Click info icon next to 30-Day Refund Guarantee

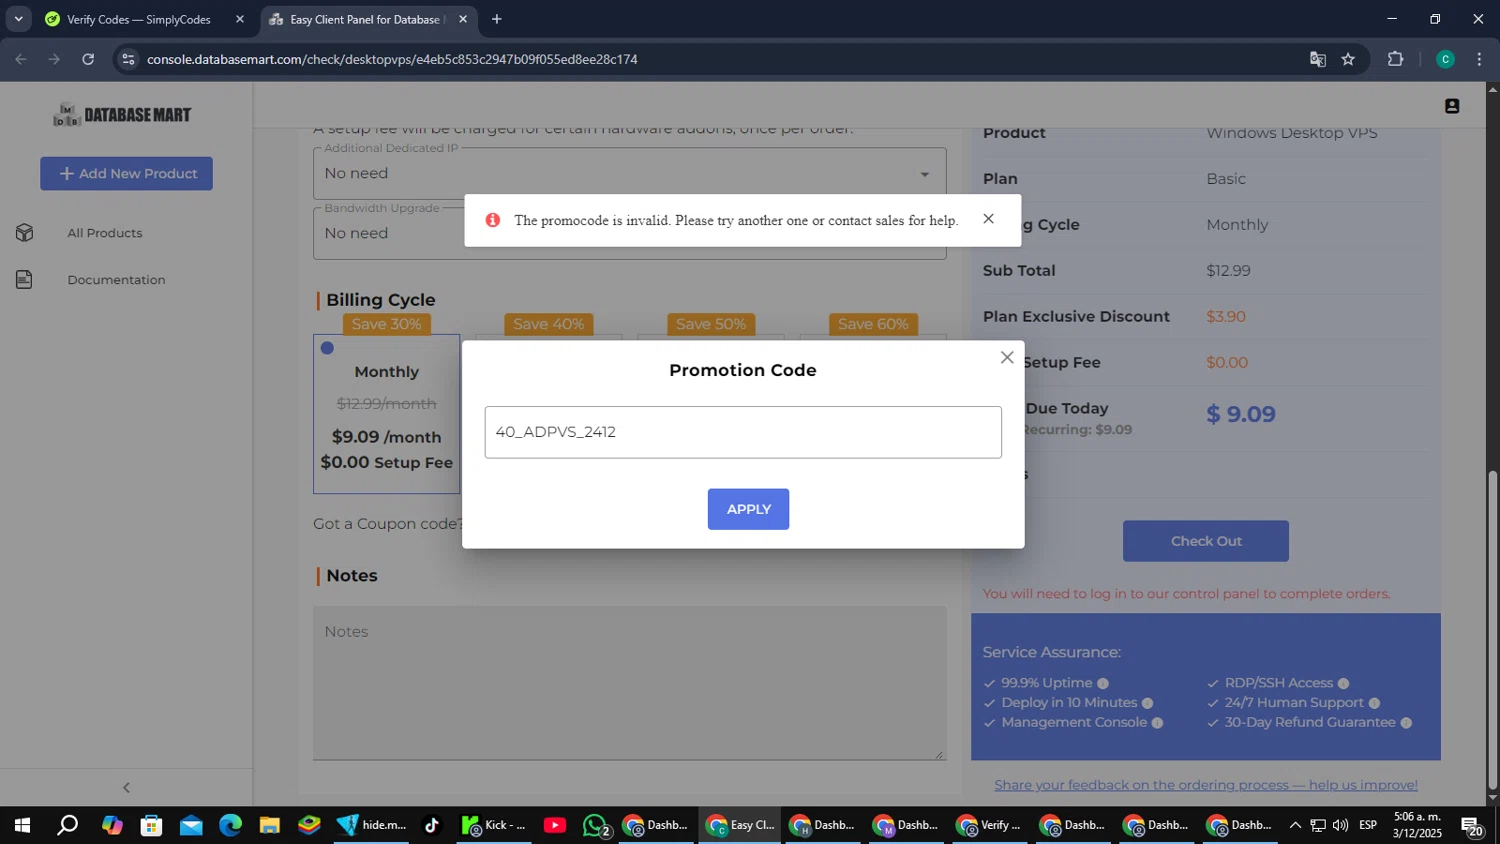click(x=1406, y=723)
